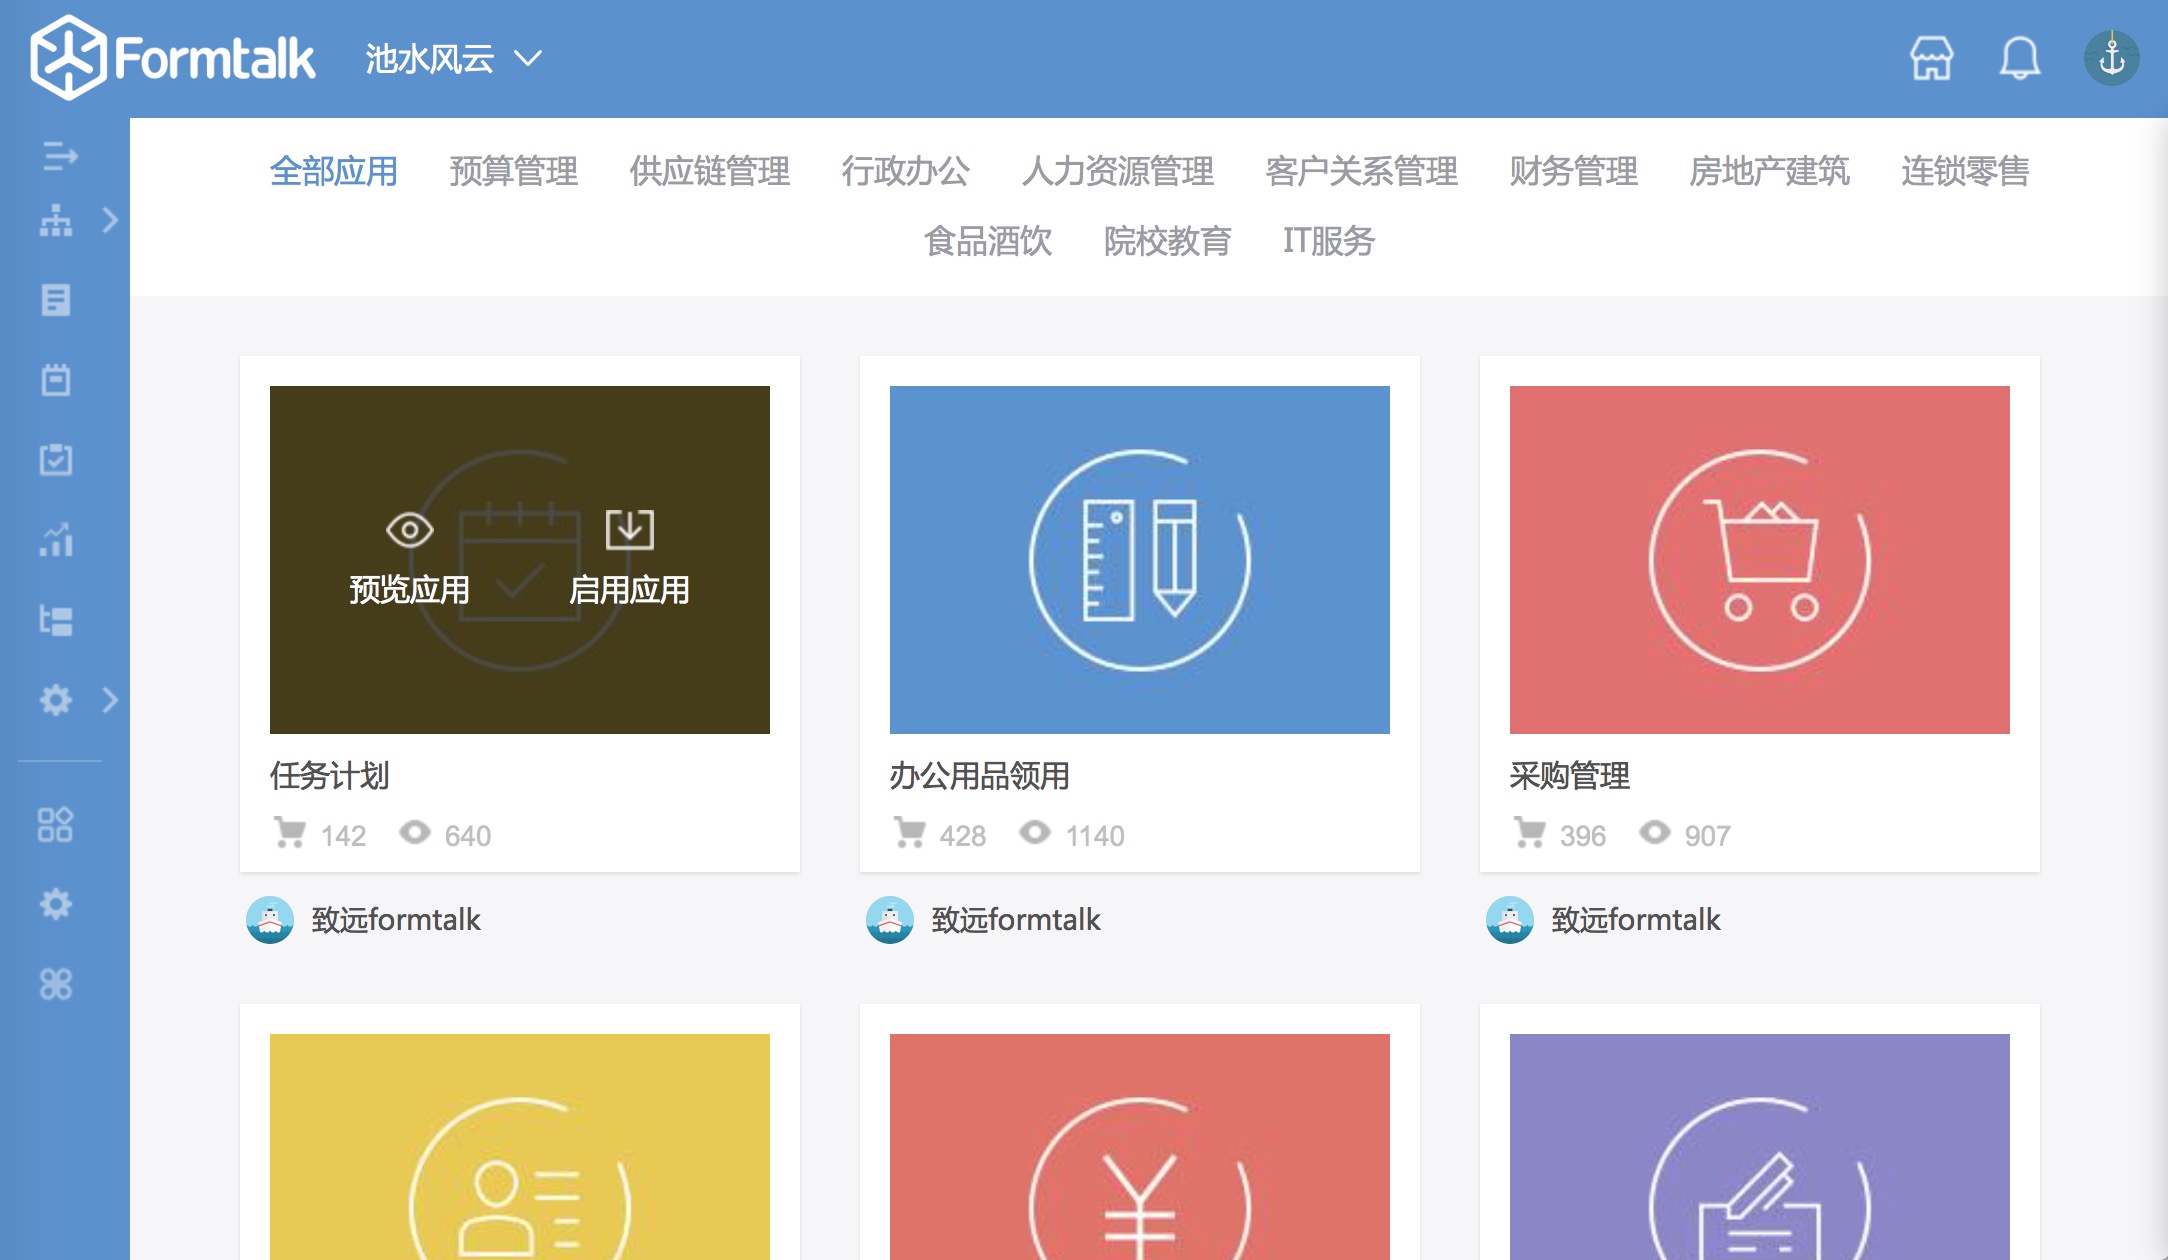
Task: Click the author avatar under 采购管理
Action: click(x=1510, y=920)
